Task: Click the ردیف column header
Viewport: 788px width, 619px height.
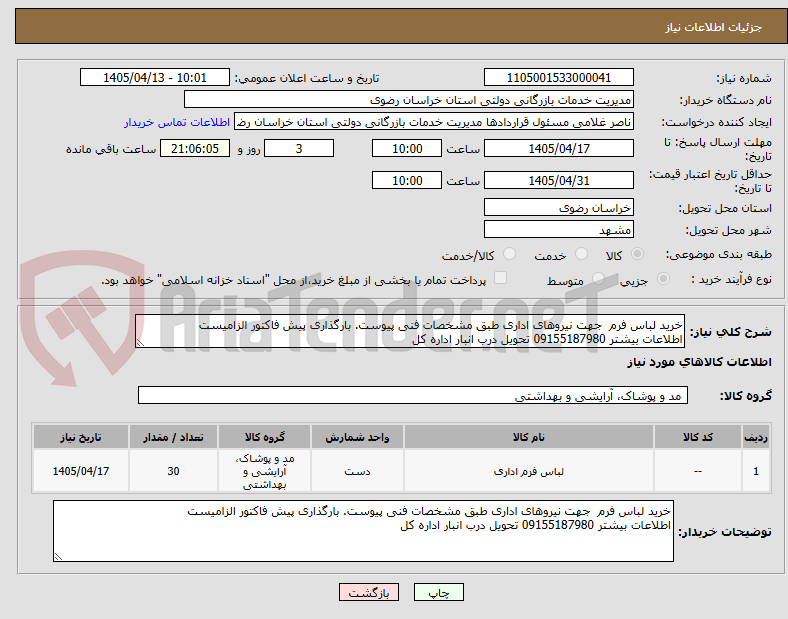Action: (x=756, y=437)
